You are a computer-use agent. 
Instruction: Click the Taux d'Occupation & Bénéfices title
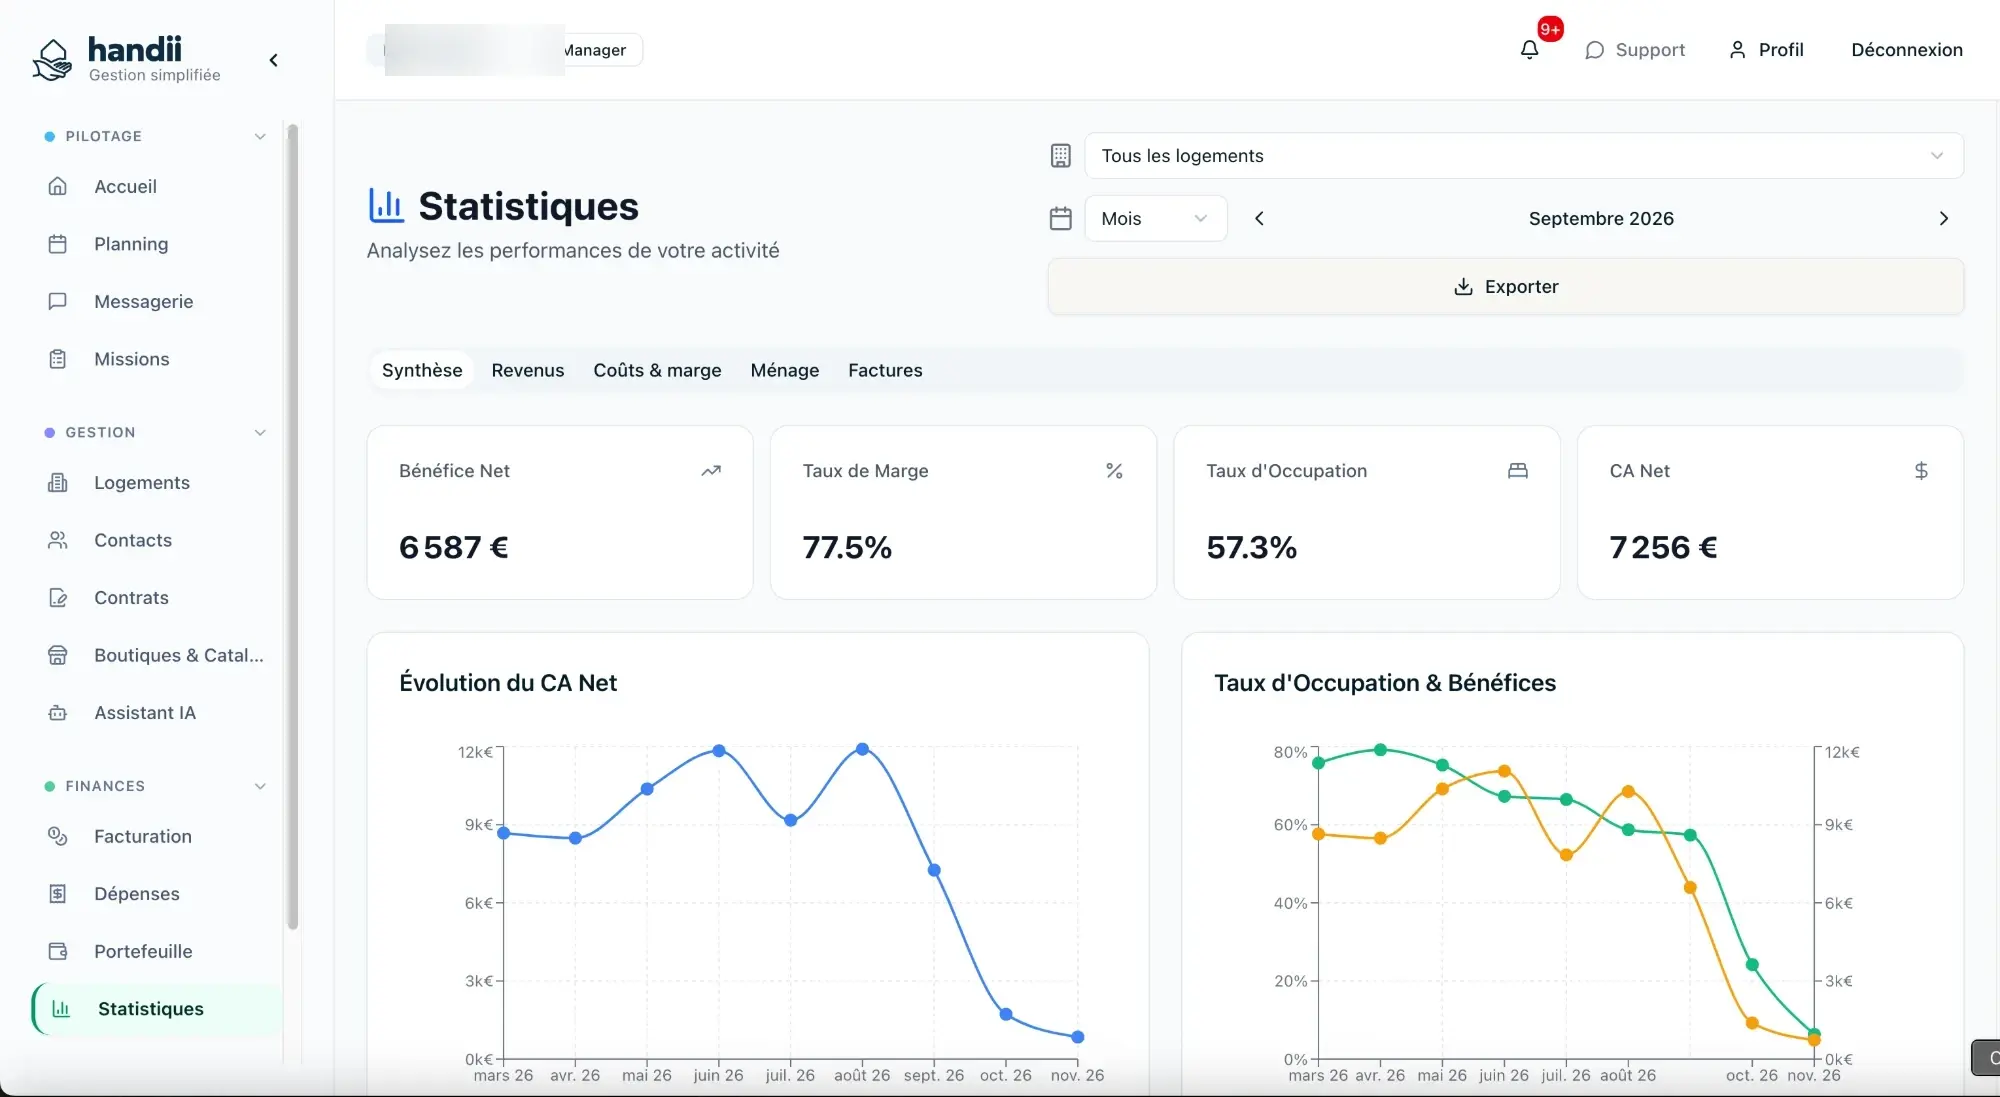[1385, 683]
